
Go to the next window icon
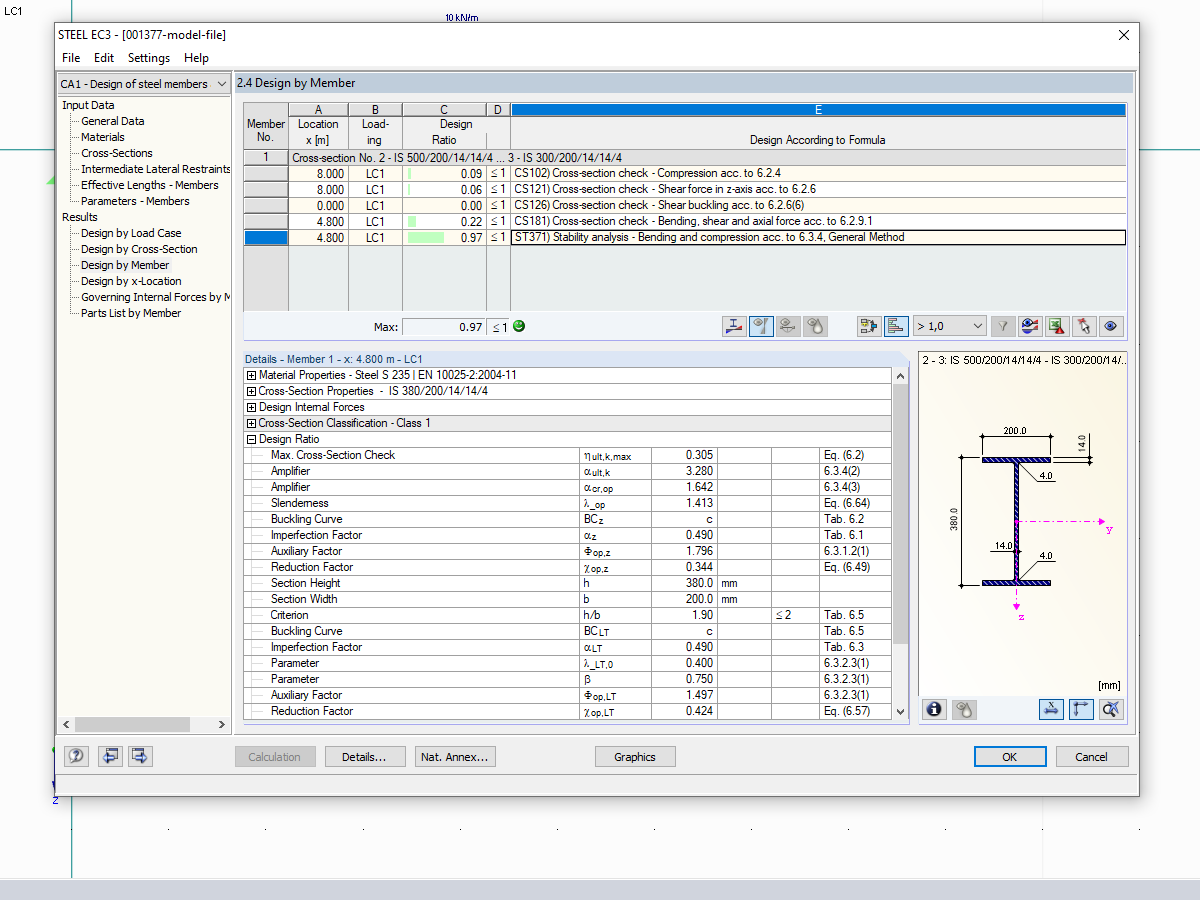coord(140,757)
